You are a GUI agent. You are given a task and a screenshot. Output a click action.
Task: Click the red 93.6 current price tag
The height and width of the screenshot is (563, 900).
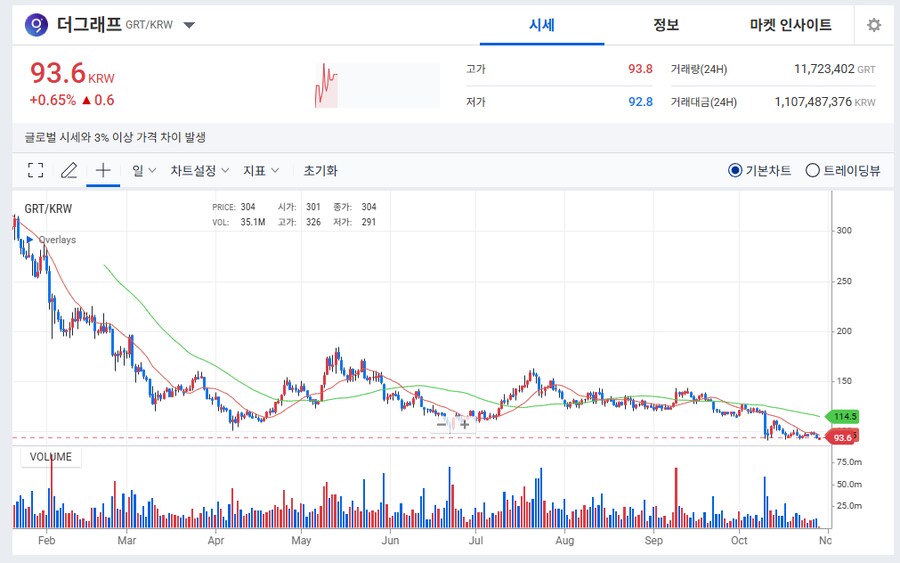click(840, 438)
